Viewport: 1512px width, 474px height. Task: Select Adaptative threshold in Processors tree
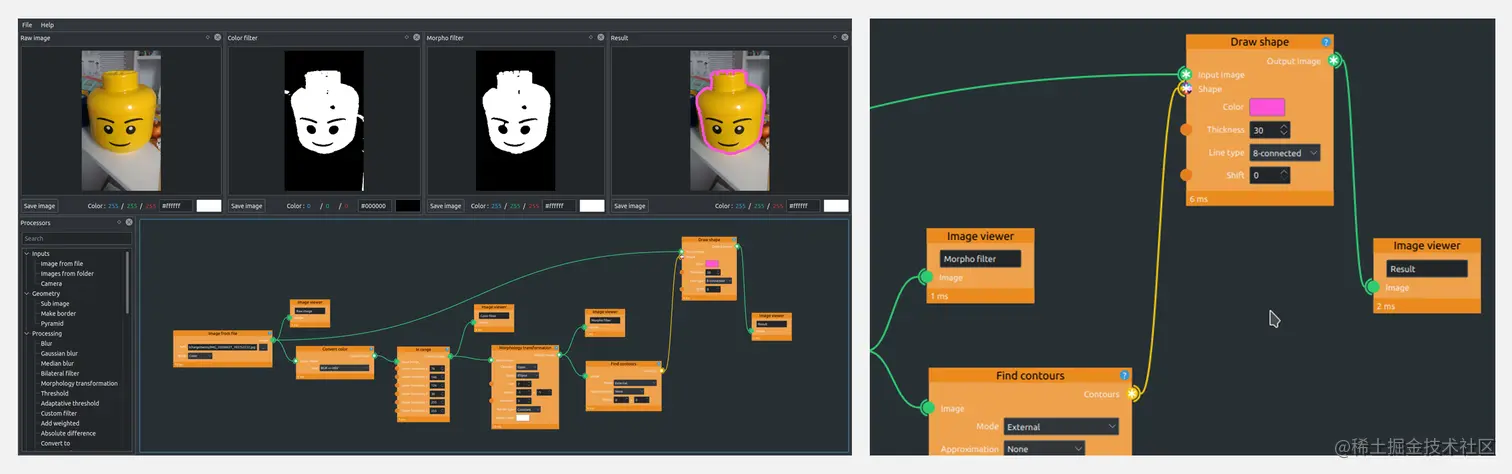[x=70, y=403]
